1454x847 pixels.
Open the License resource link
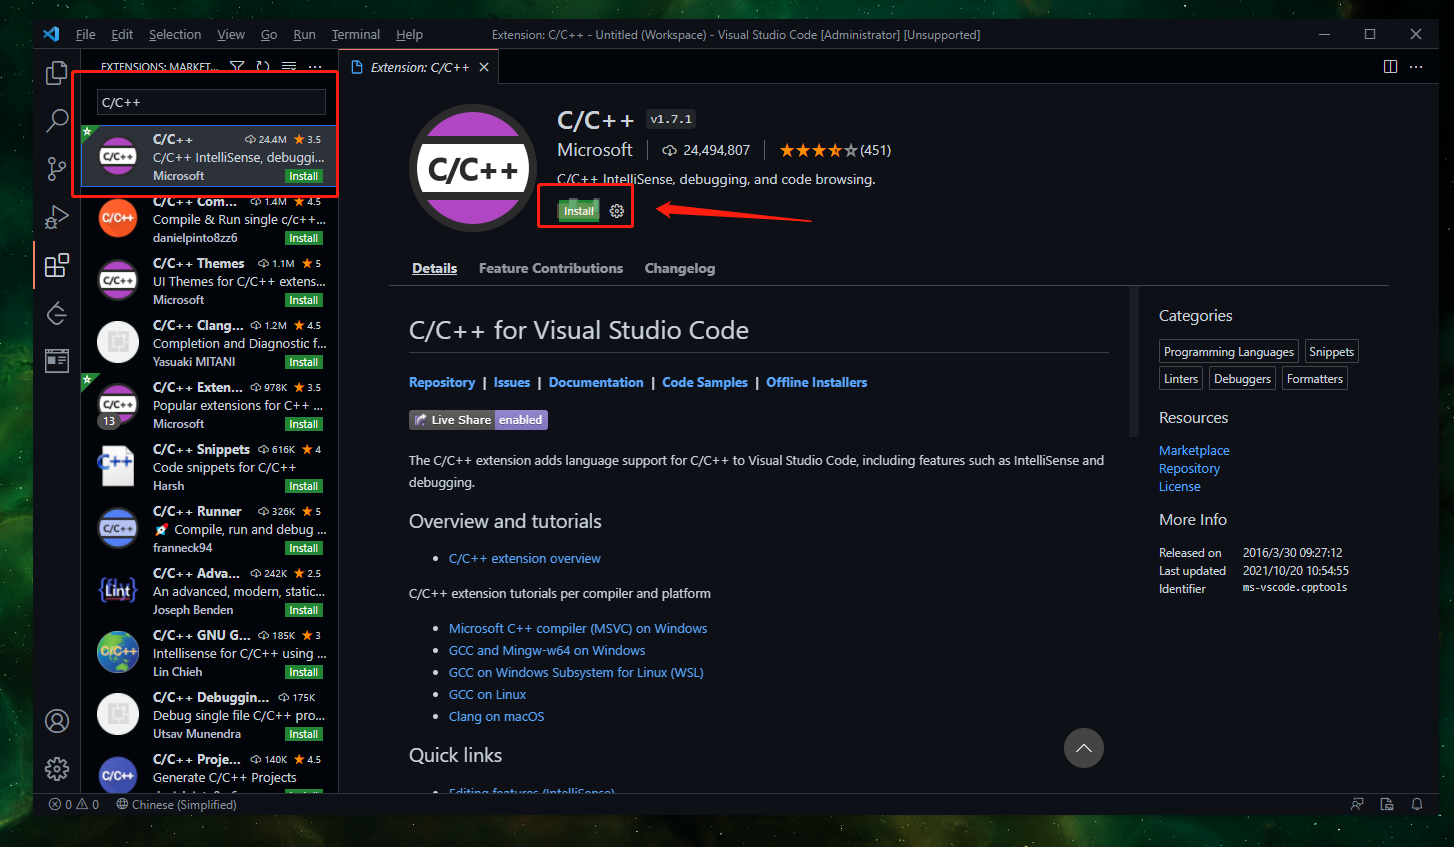pos(1180,487)
